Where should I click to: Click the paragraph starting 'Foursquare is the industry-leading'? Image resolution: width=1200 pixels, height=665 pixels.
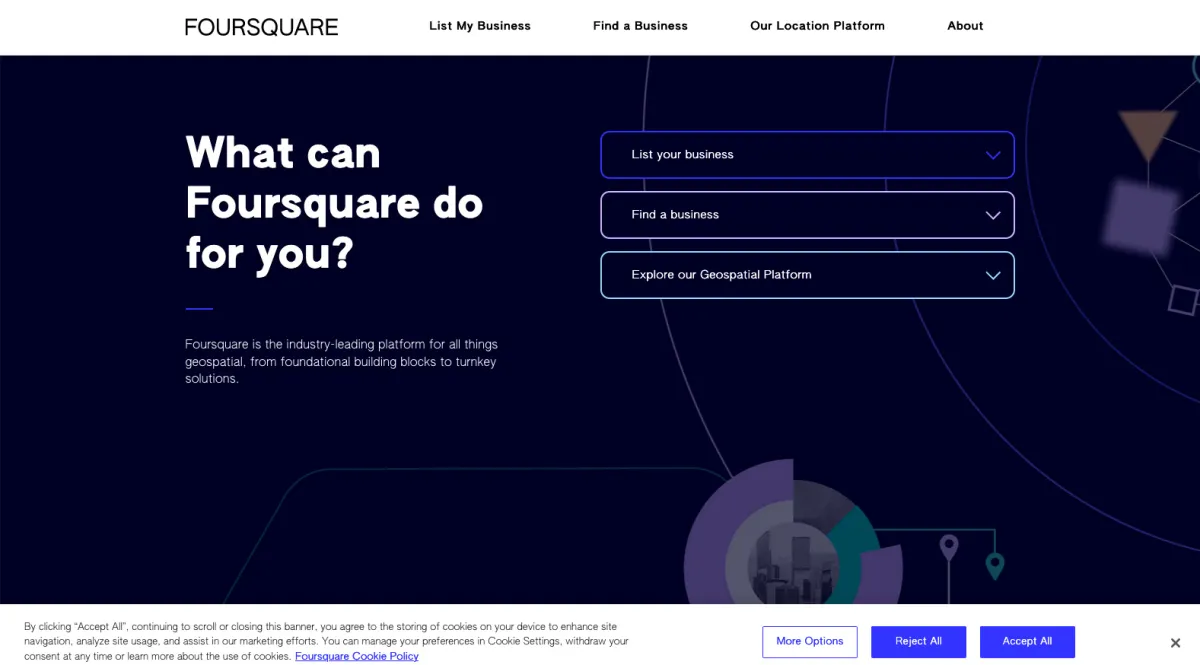click(x=341, y=362)
